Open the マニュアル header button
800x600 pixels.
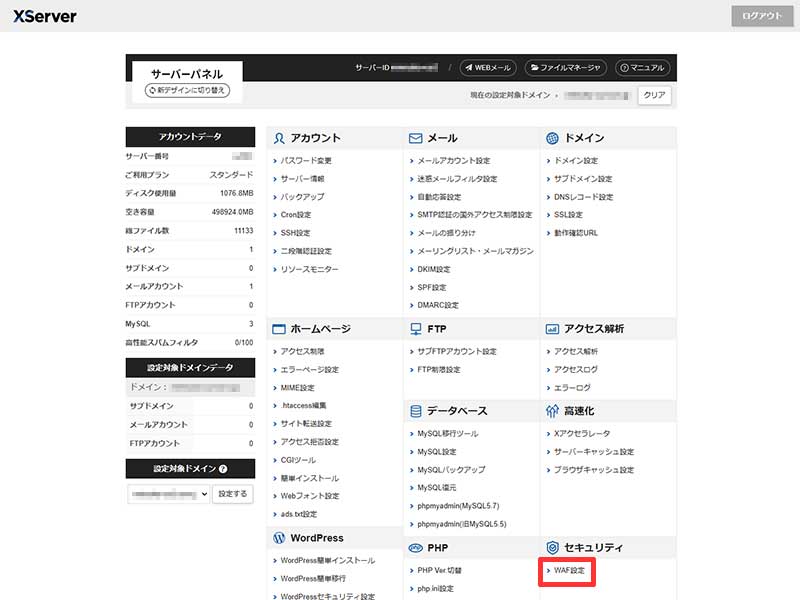[x=642, y=67]
